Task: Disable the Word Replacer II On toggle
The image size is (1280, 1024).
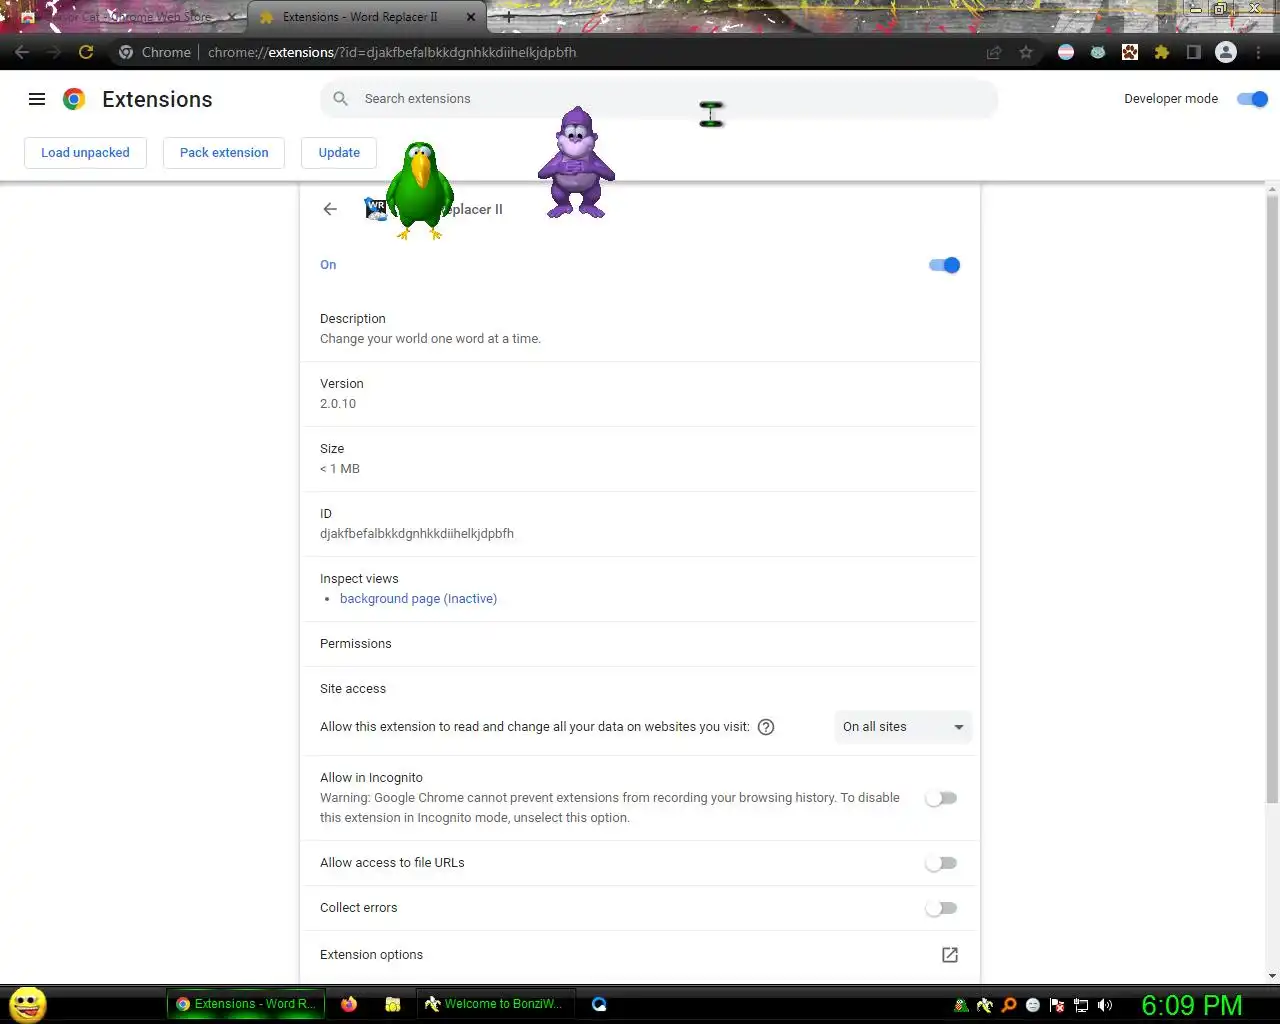Action: [x=944, y=265]
